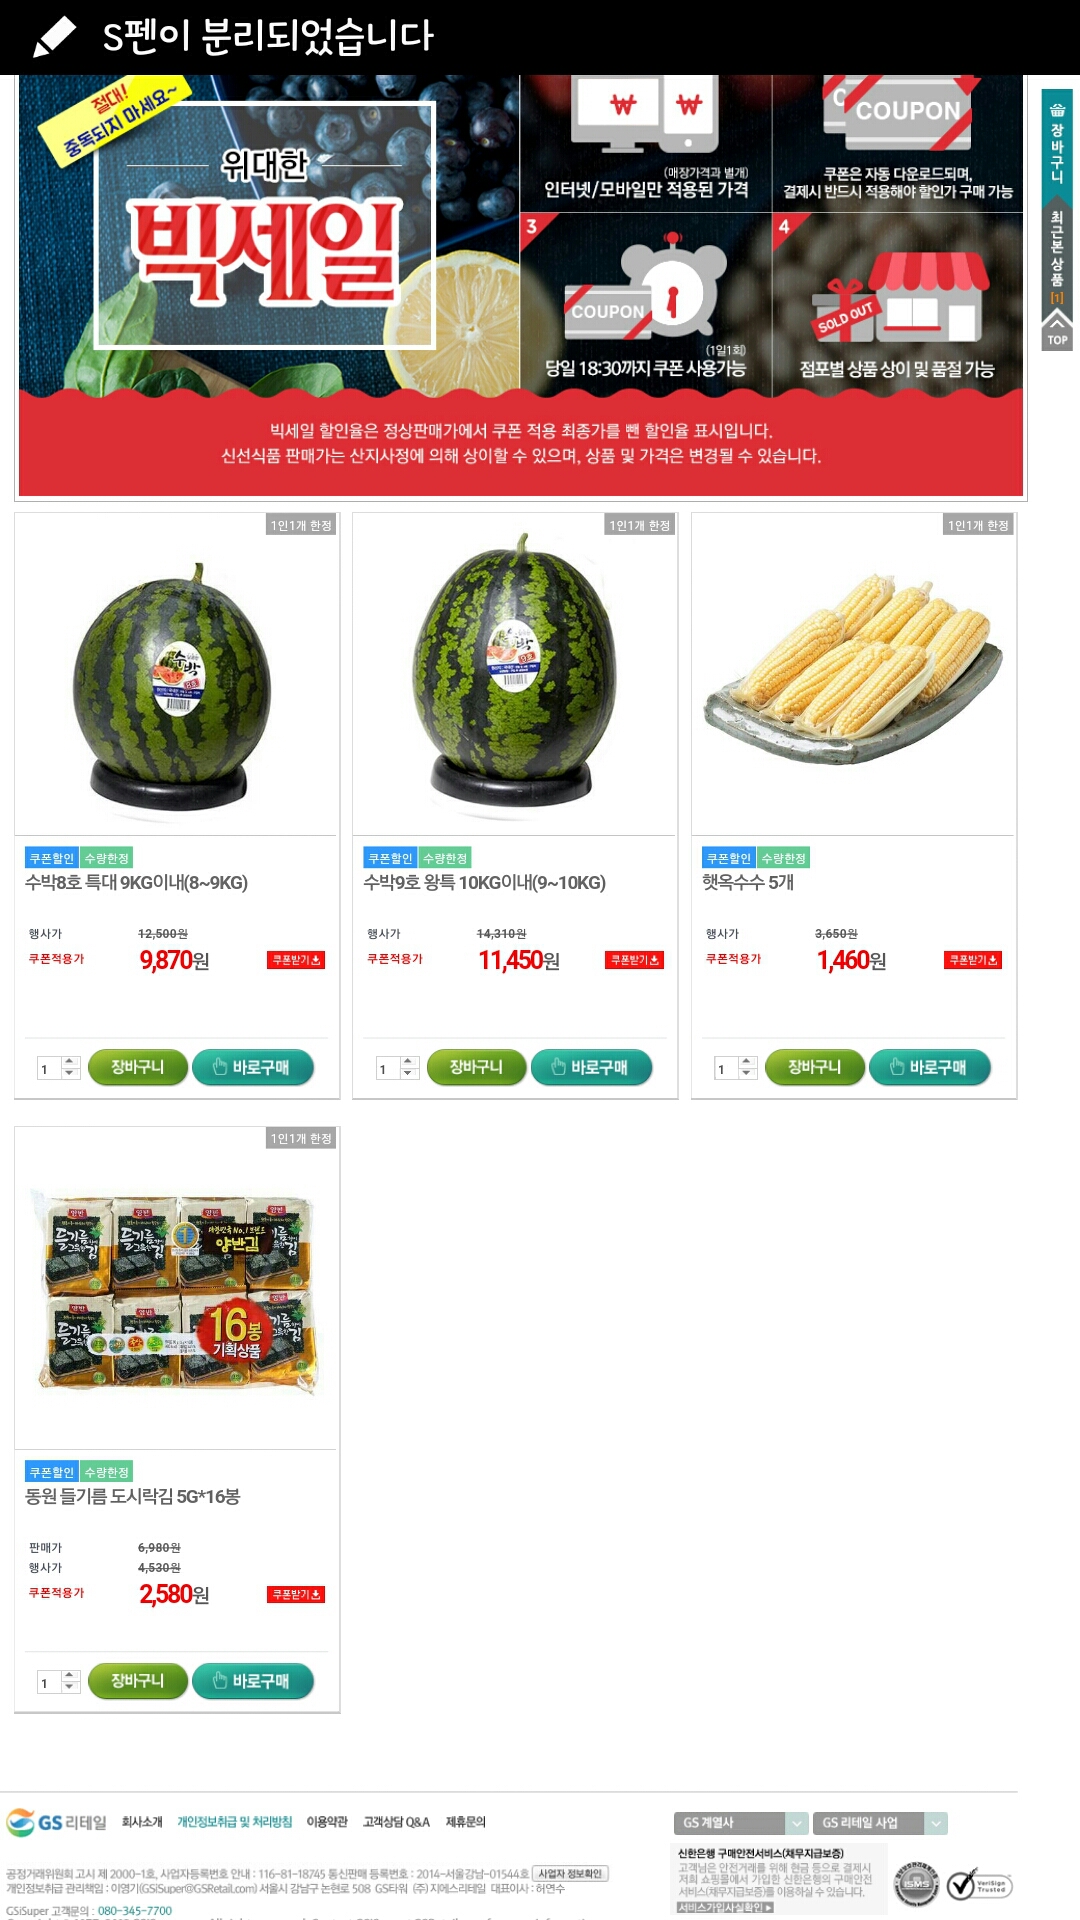The width and height of the screenshot is (1080, 1920).
Task: Adjust quantity stepper for 햇옥수수 5개
Action: coord(747,1068)
